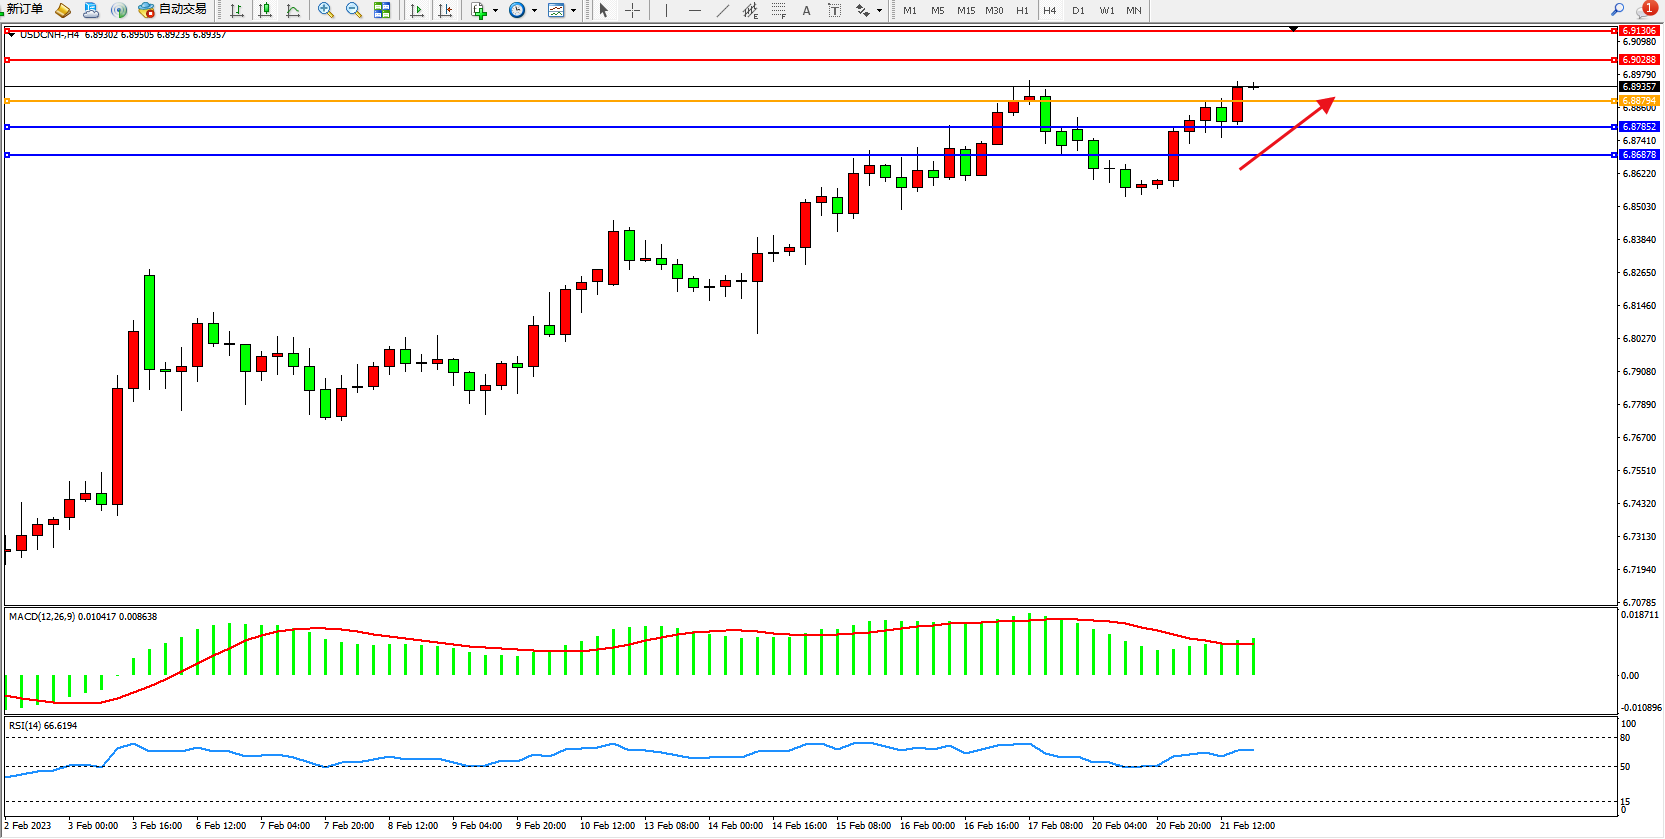1665x839 pixels.
Task: Toggle the chart shift button
Action: pos(445,10)
